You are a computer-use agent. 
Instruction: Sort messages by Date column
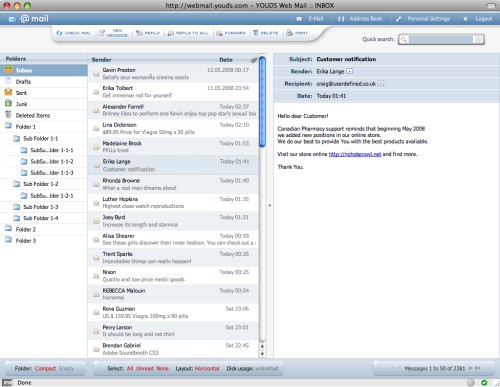226,60
